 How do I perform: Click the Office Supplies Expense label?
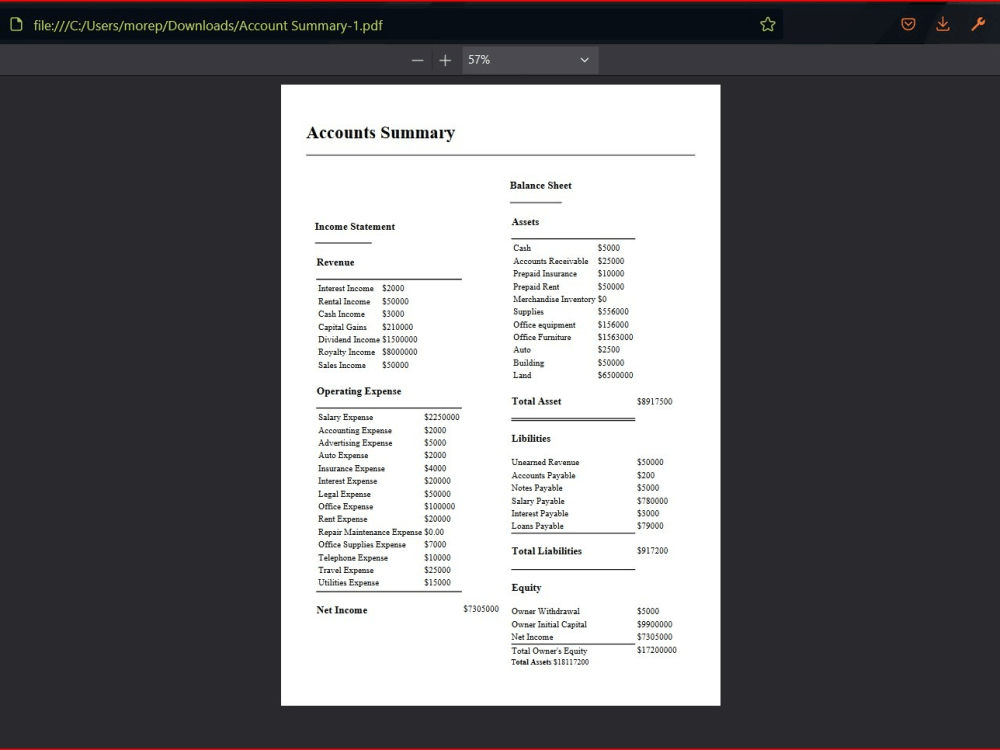click(x=362, y=545)
